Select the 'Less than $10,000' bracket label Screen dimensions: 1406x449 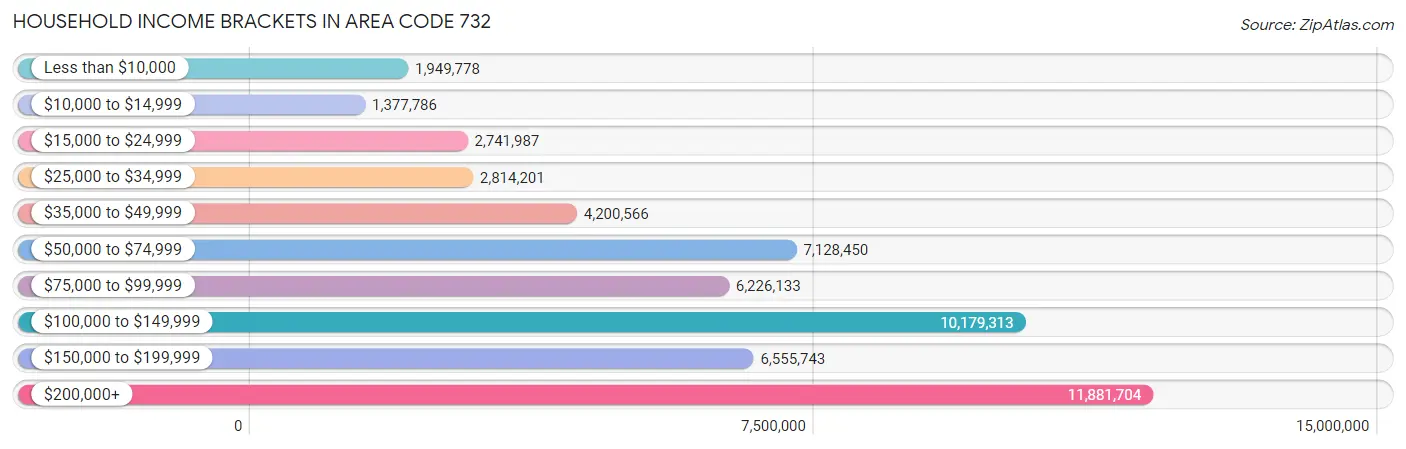[x=109, y=68]
